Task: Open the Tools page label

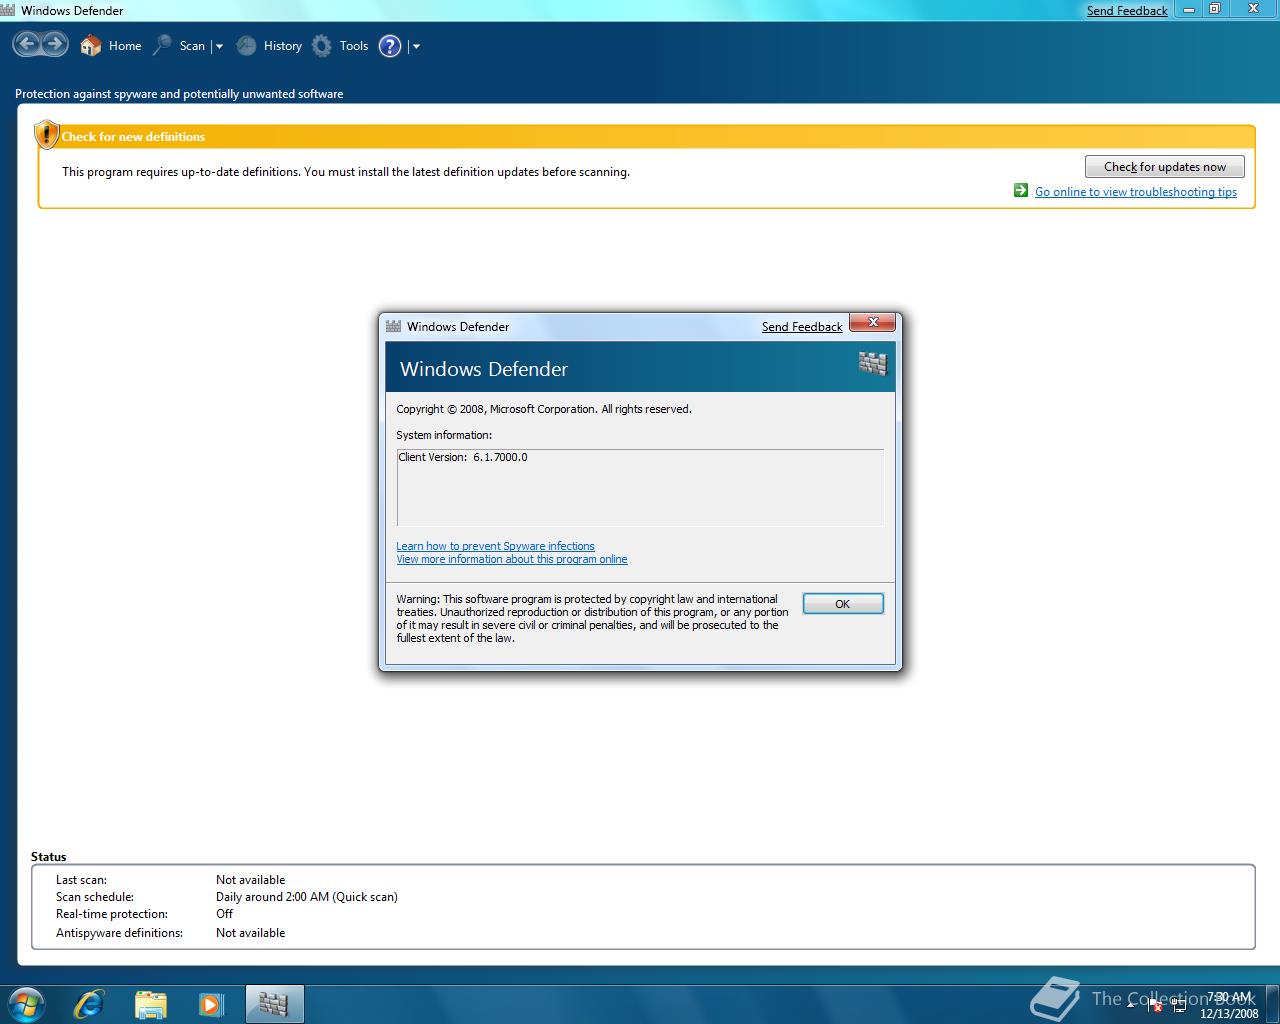Action: [x=354, y=46]
